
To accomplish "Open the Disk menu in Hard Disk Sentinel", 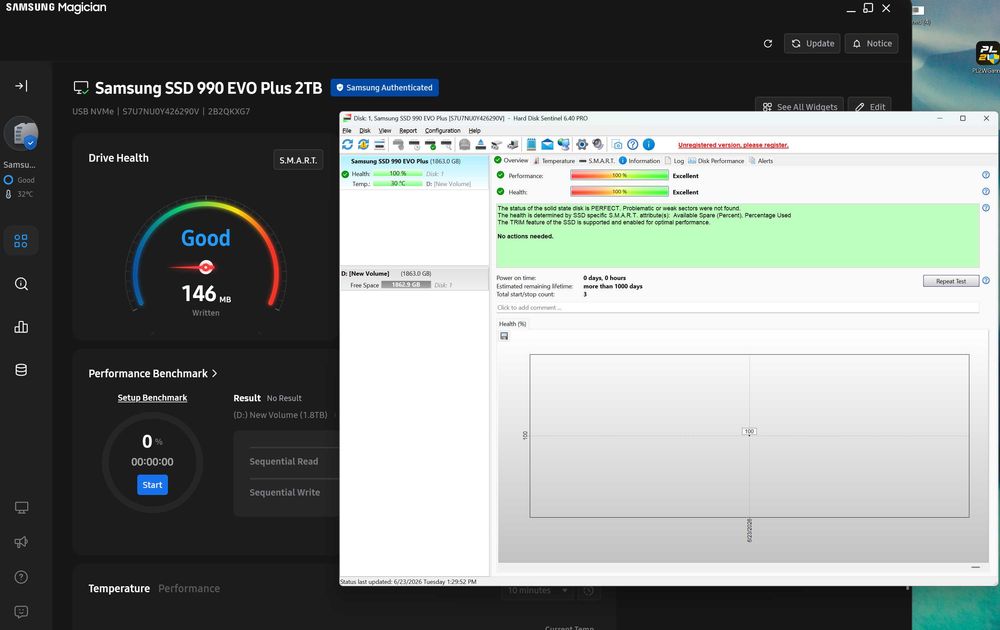I will (x=365, y=131).
